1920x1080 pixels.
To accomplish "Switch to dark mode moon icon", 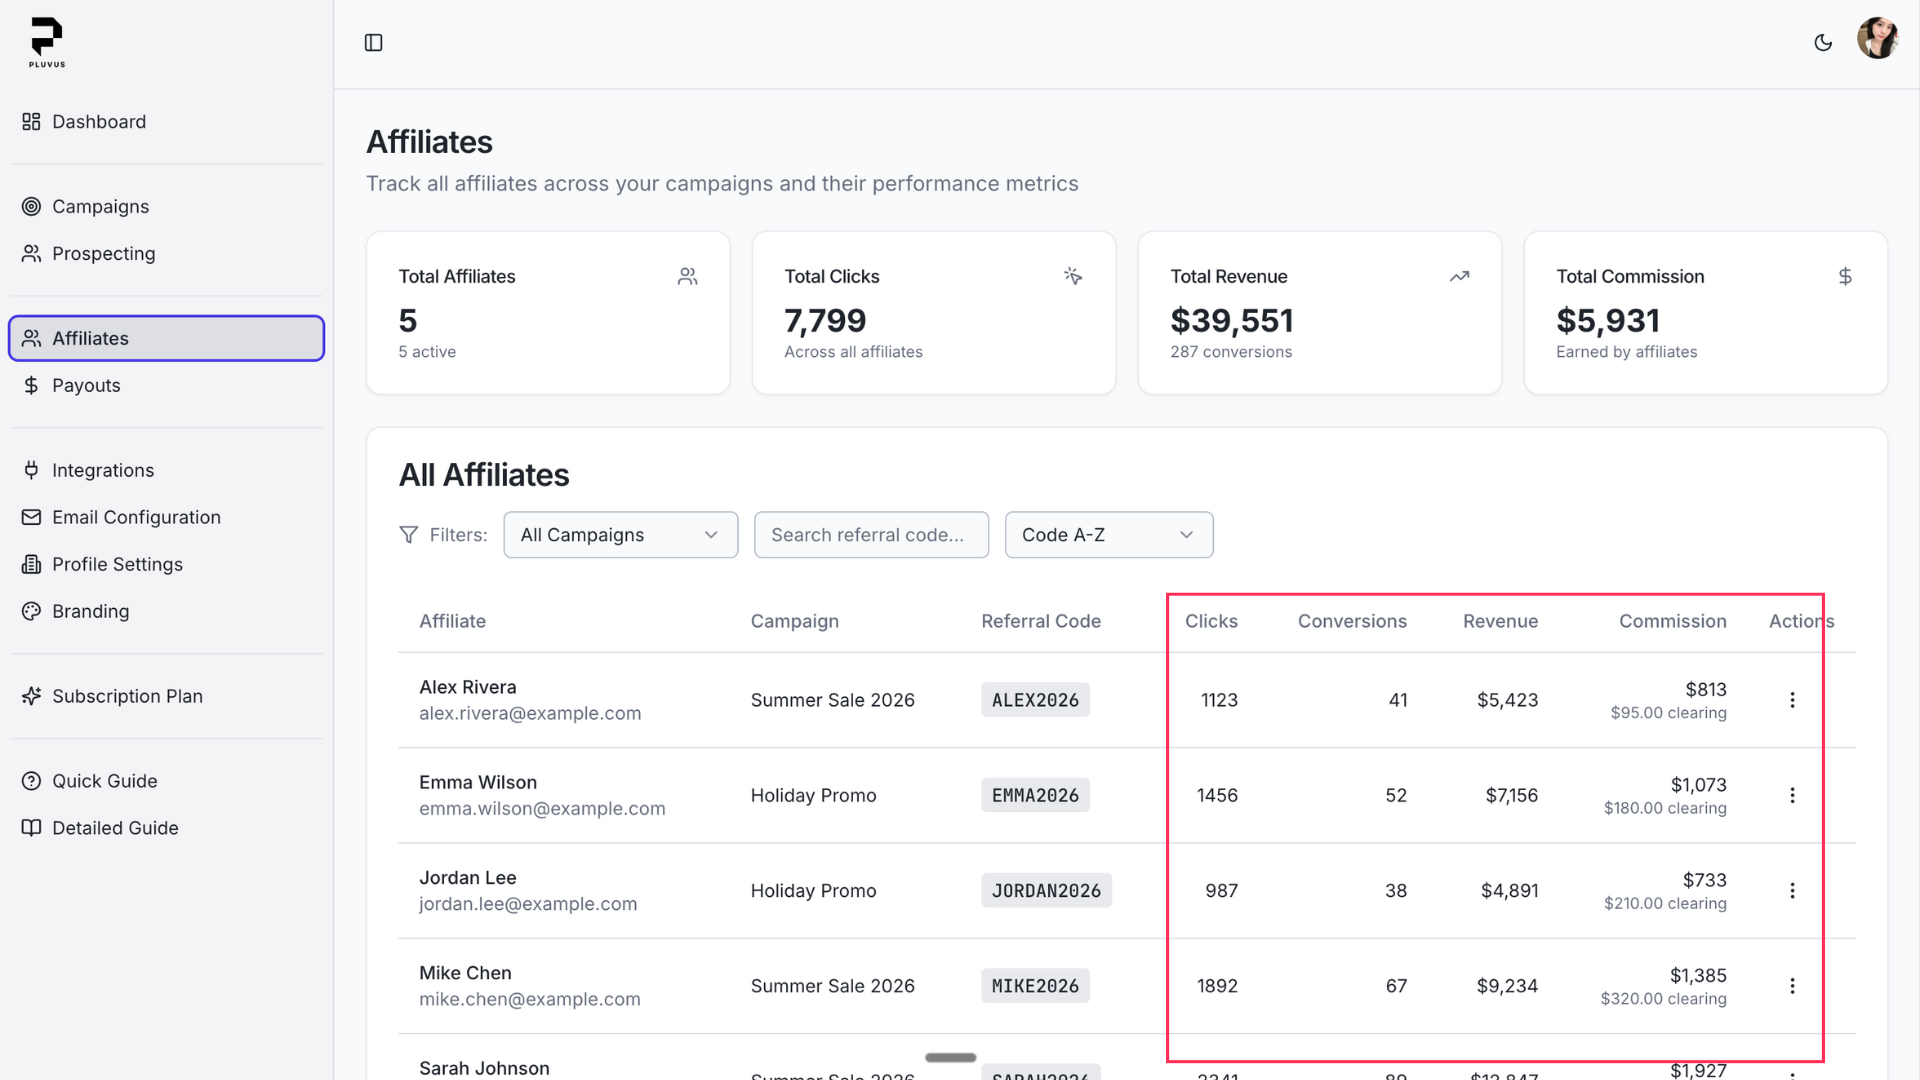I will pyautogui.click(x=1823, y=43).
